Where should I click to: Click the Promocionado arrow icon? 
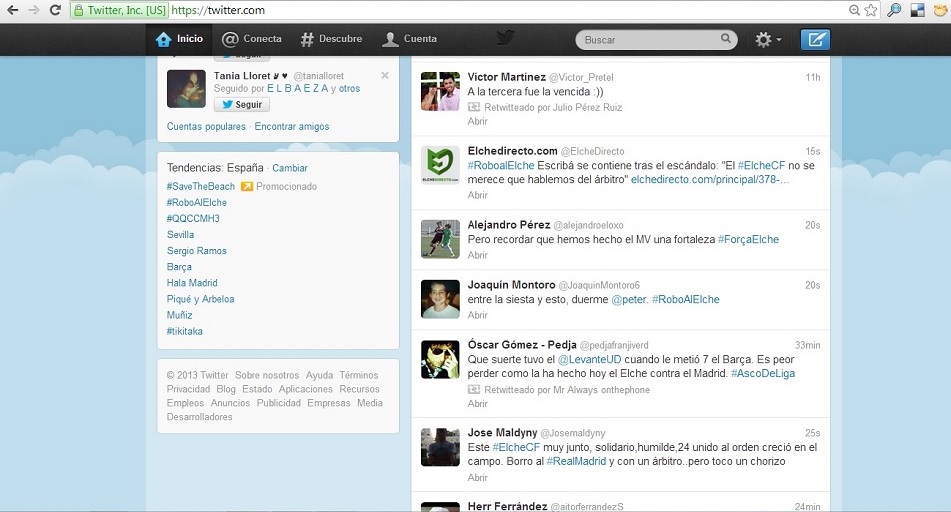(x=247, y=186)
